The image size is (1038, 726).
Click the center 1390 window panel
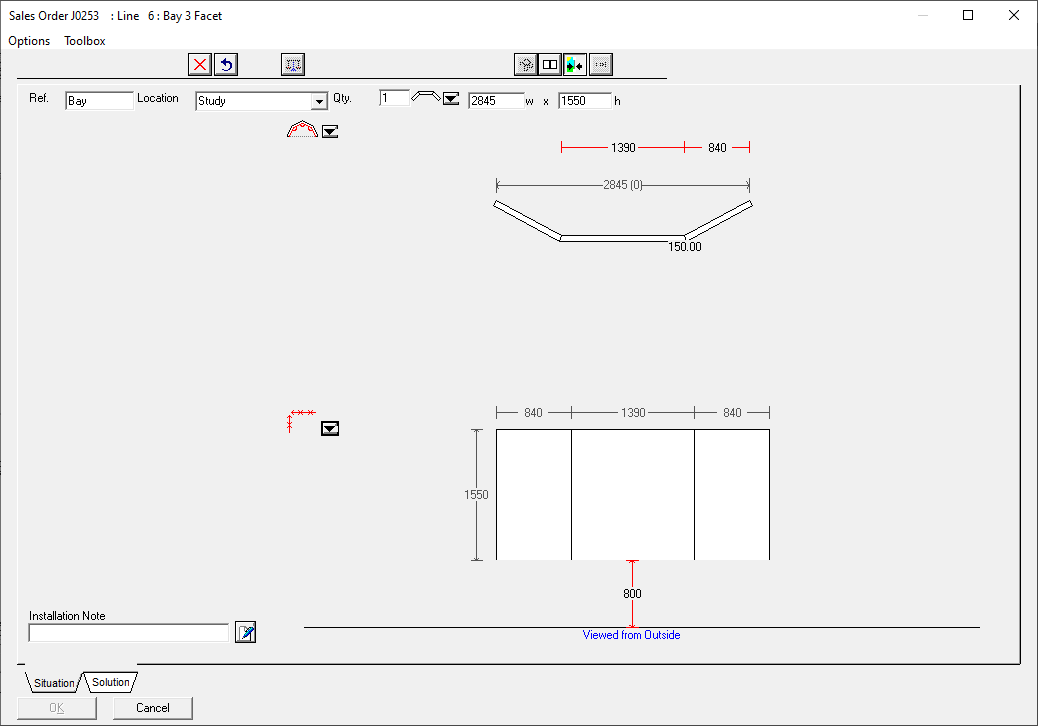coord(633,494)
